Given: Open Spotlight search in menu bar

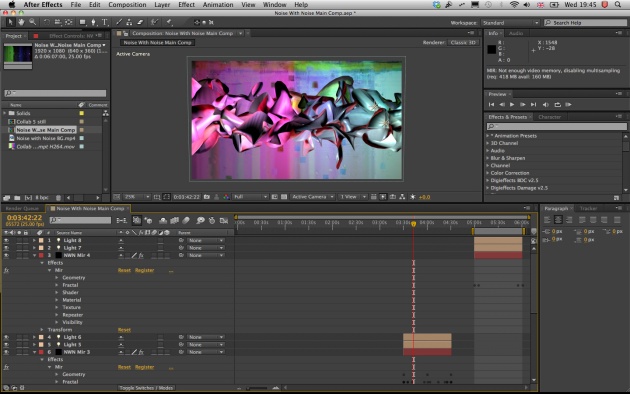Looking at the screenshot, I should [x=618, y=5].
